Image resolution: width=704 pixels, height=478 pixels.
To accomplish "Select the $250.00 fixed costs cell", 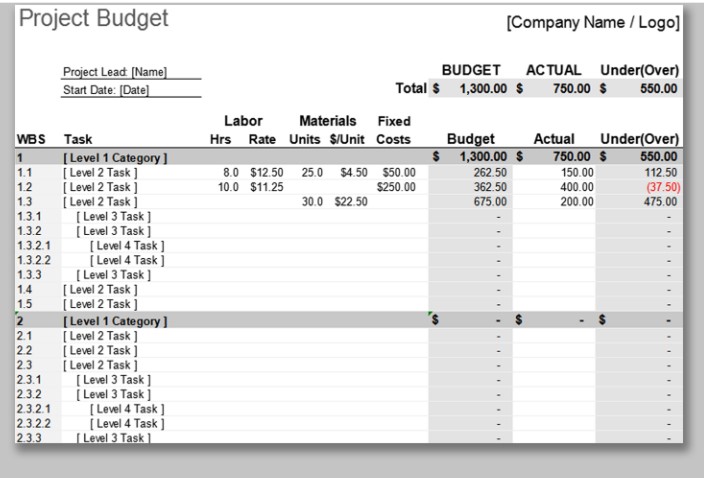I will (395, 186).
